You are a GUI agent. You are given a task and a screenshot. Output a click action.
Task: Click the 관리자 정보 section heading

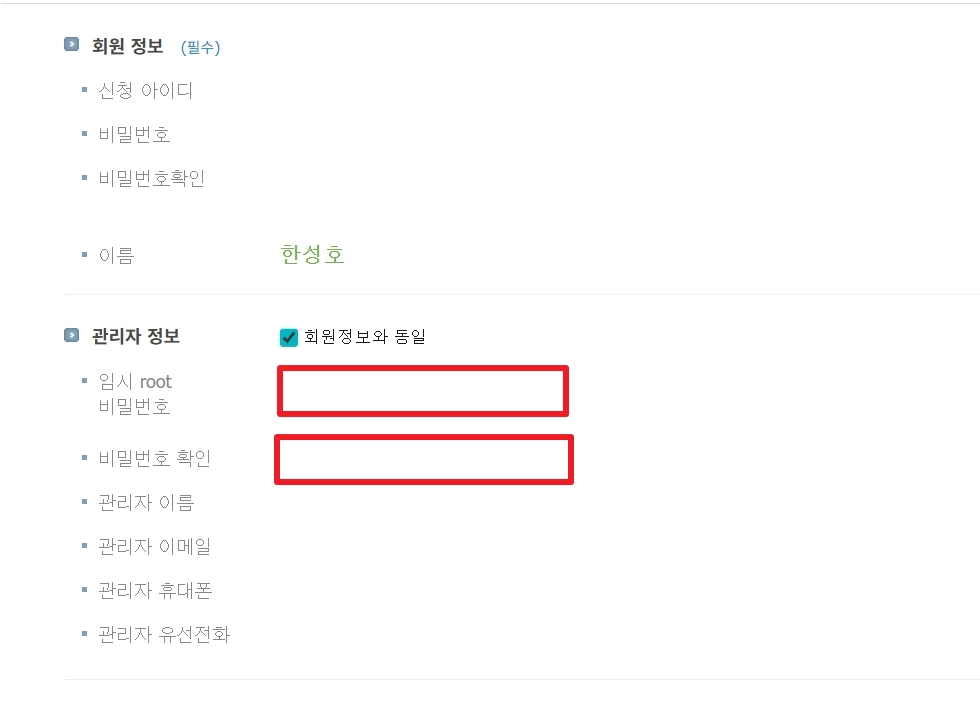click(136, 336)
